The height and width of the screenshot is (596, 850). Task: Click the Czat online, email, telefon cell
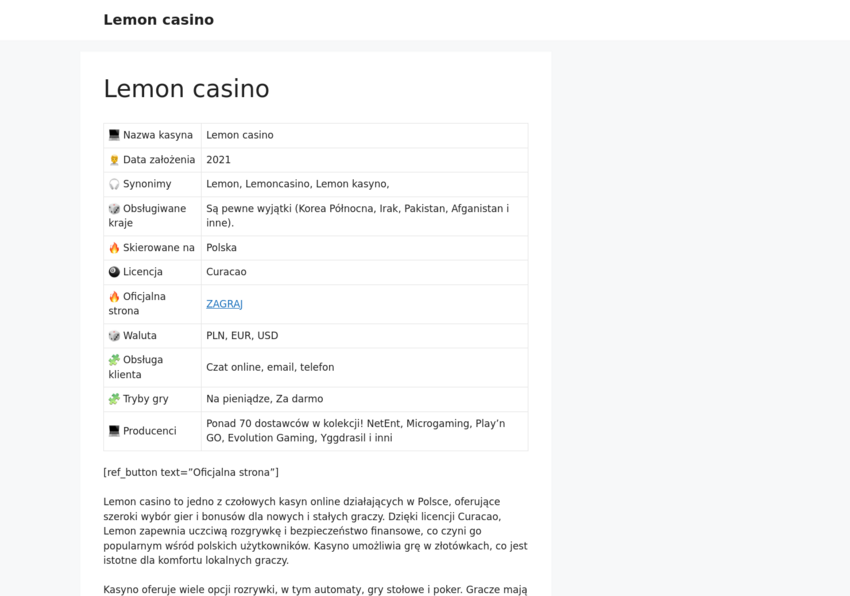[270, 367]
